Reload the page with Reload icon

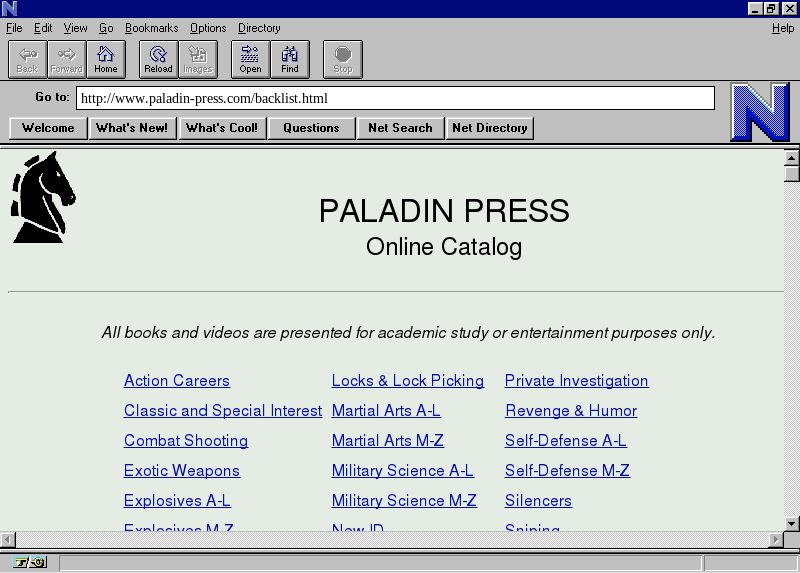158,59
